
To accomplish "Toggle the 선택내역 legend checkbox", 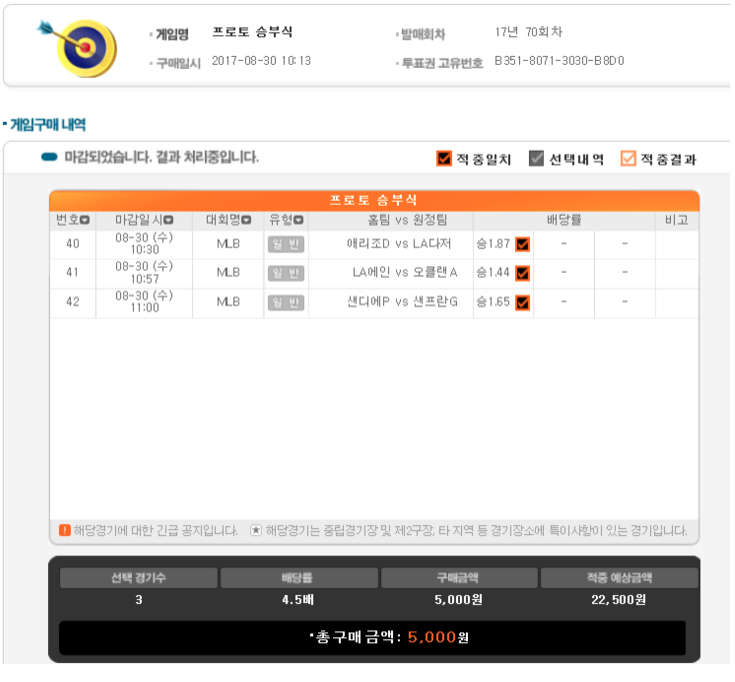I will (x=536, y=158).
